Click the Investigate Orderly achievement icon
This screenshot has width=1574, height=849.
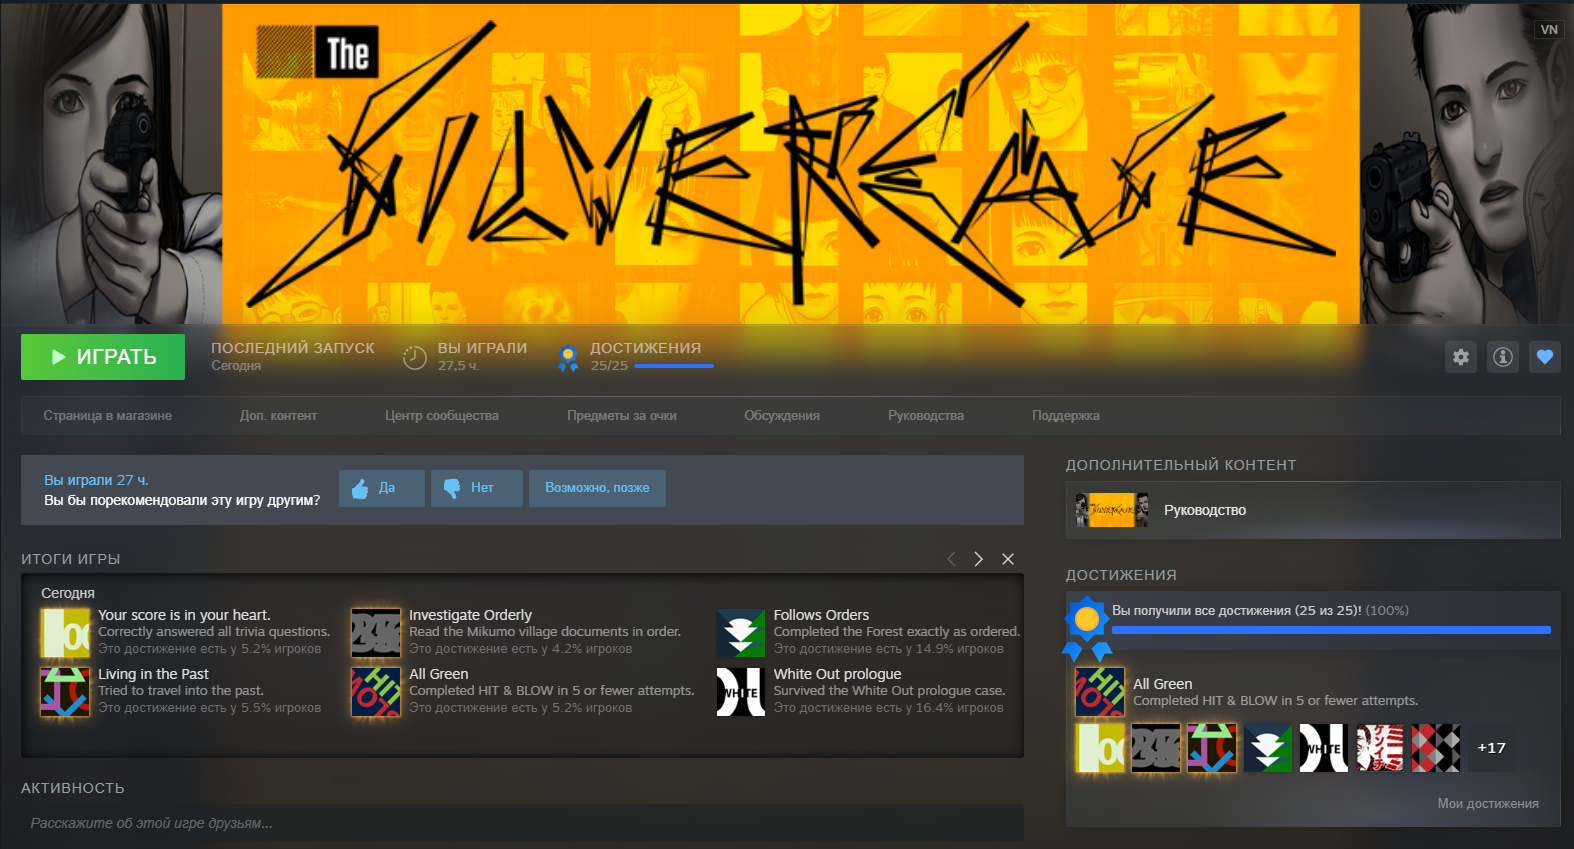point(376,632)
